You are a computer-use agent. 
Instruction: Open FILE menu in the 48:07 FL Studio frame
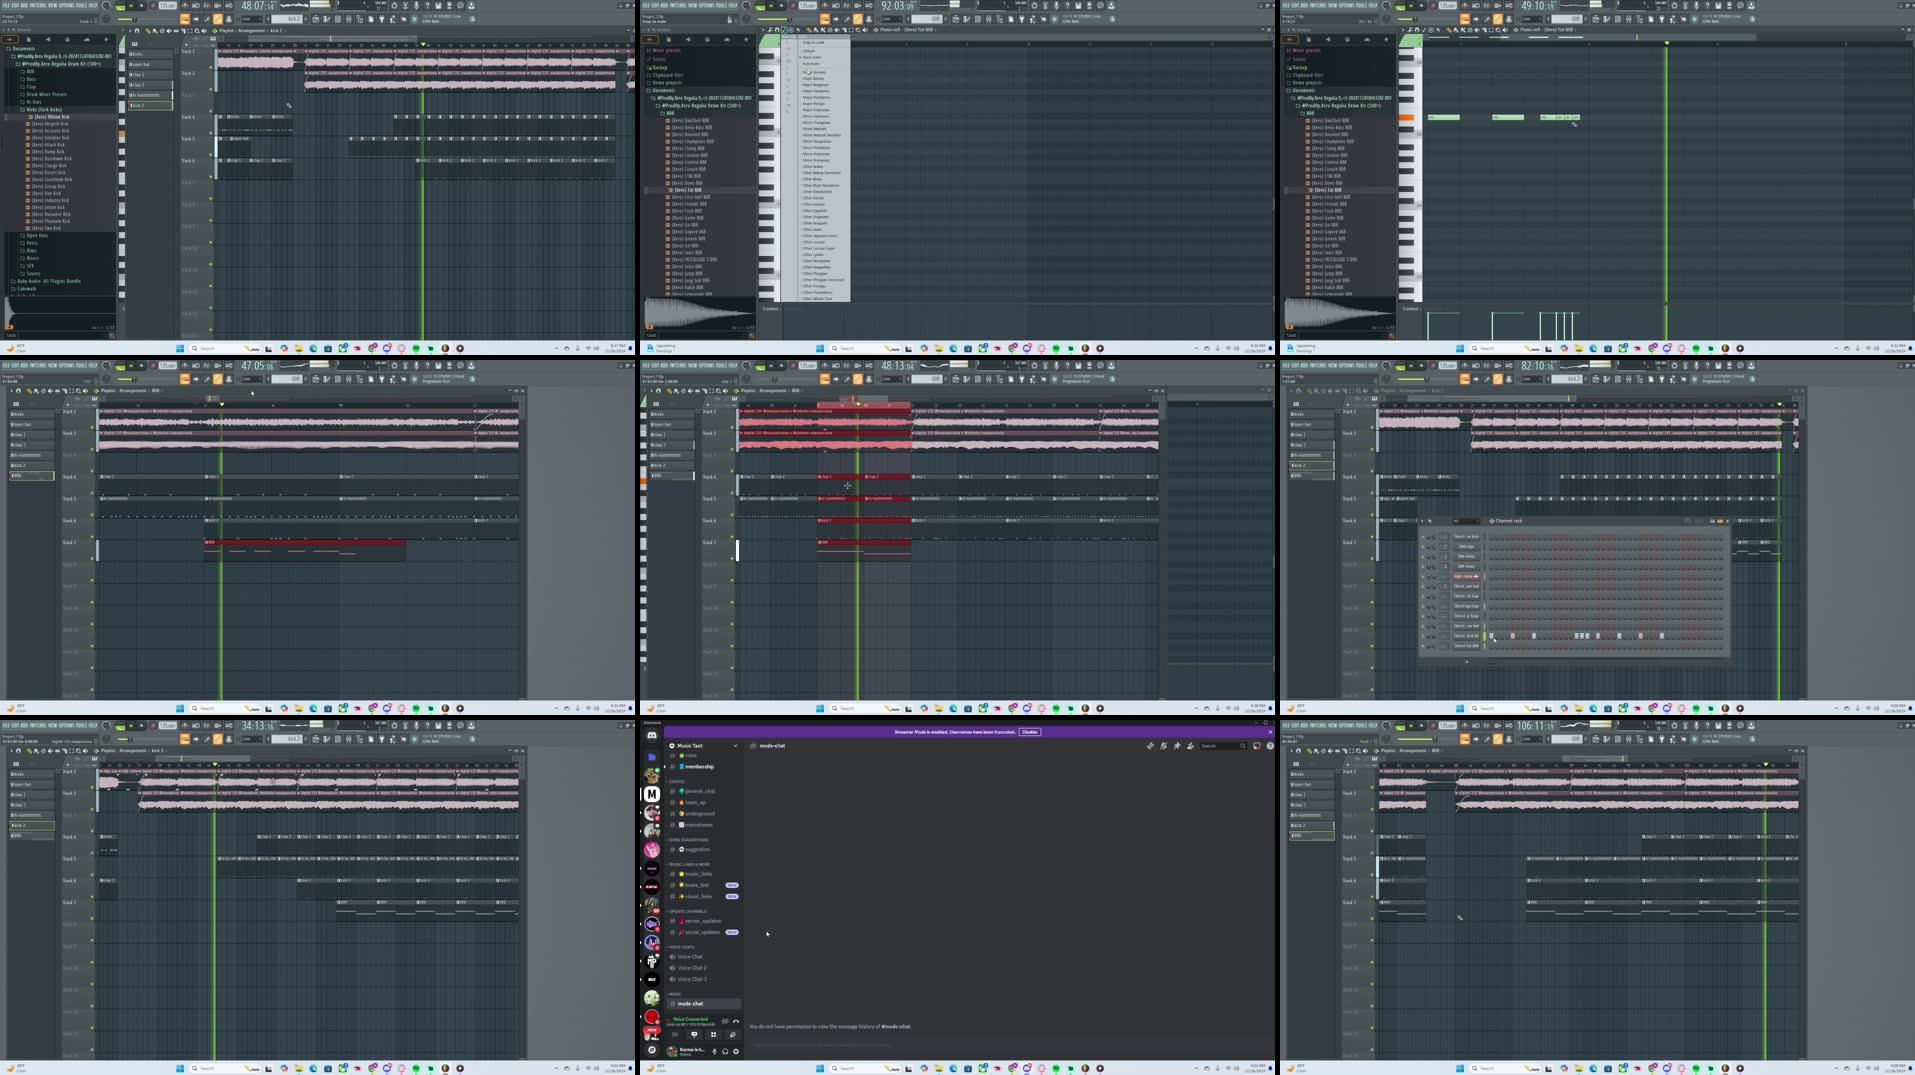6,5
